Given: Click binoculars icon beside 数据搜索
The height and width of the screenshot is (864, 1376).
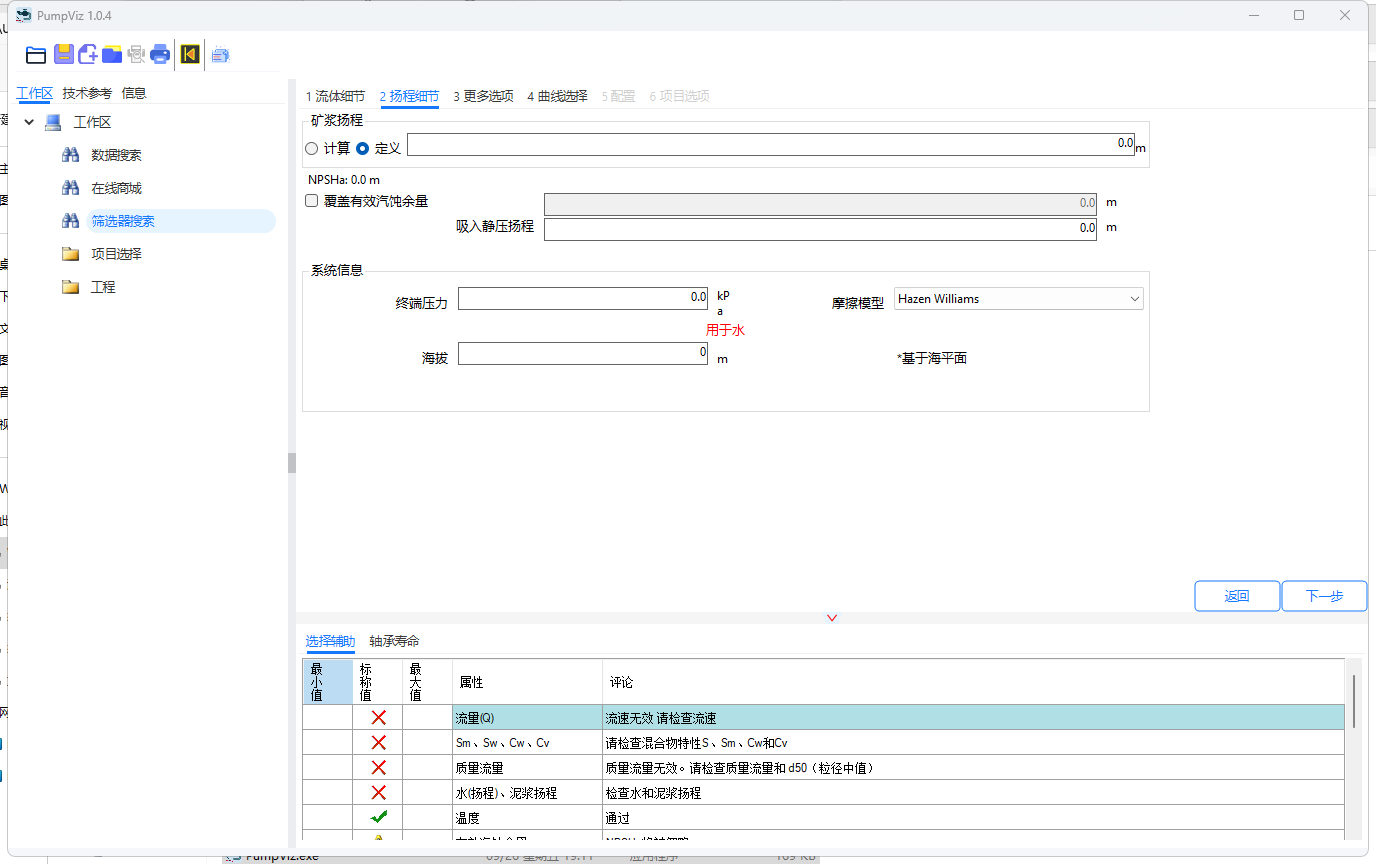Looking at the screenshot, I should pyautogui.click(x=70, y=155).
